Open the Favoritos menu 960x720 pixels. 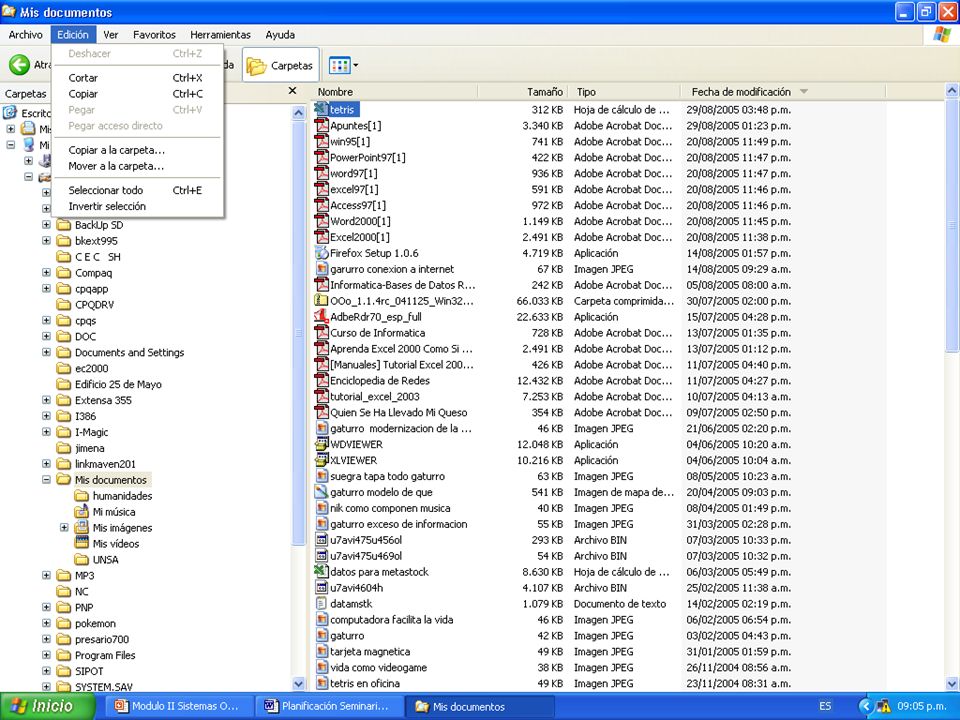click(x=154, y=35)
